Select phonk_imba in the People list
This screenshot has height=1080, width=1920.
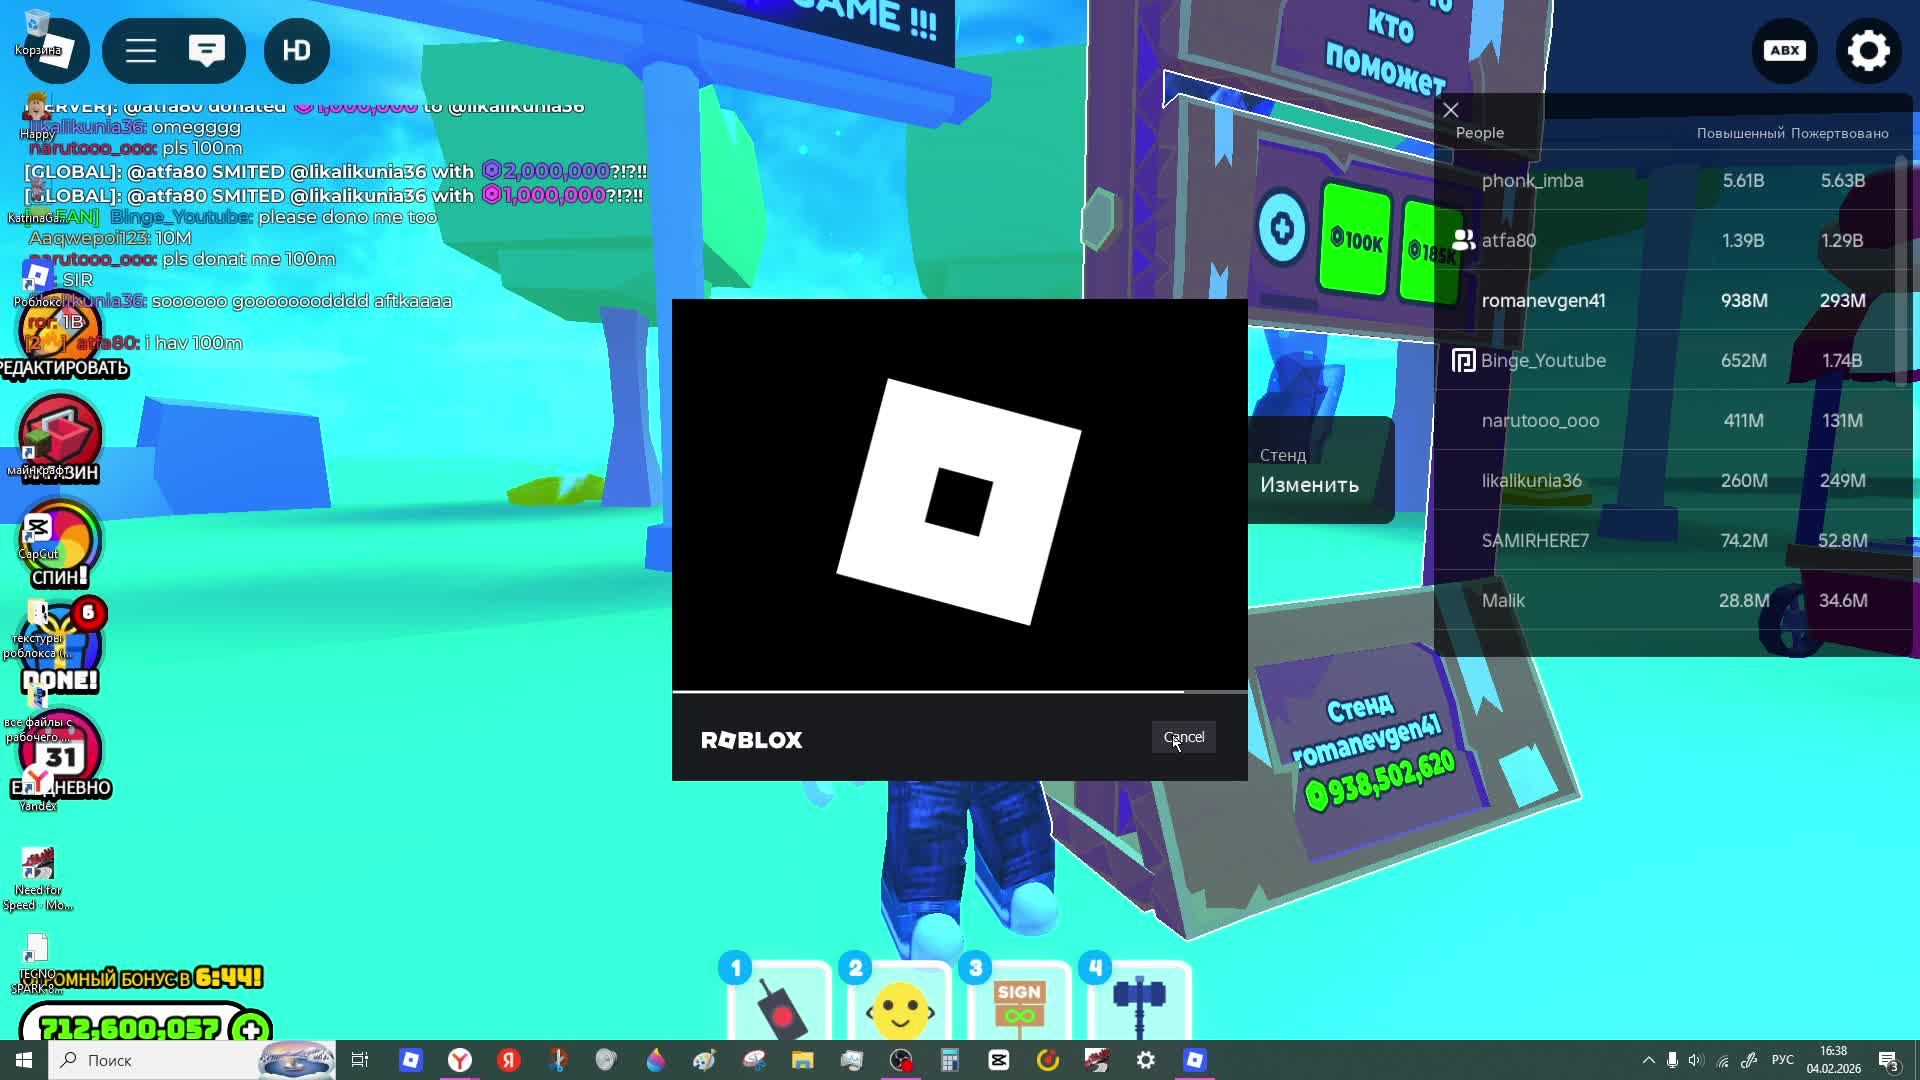(x=1532, y=181)
